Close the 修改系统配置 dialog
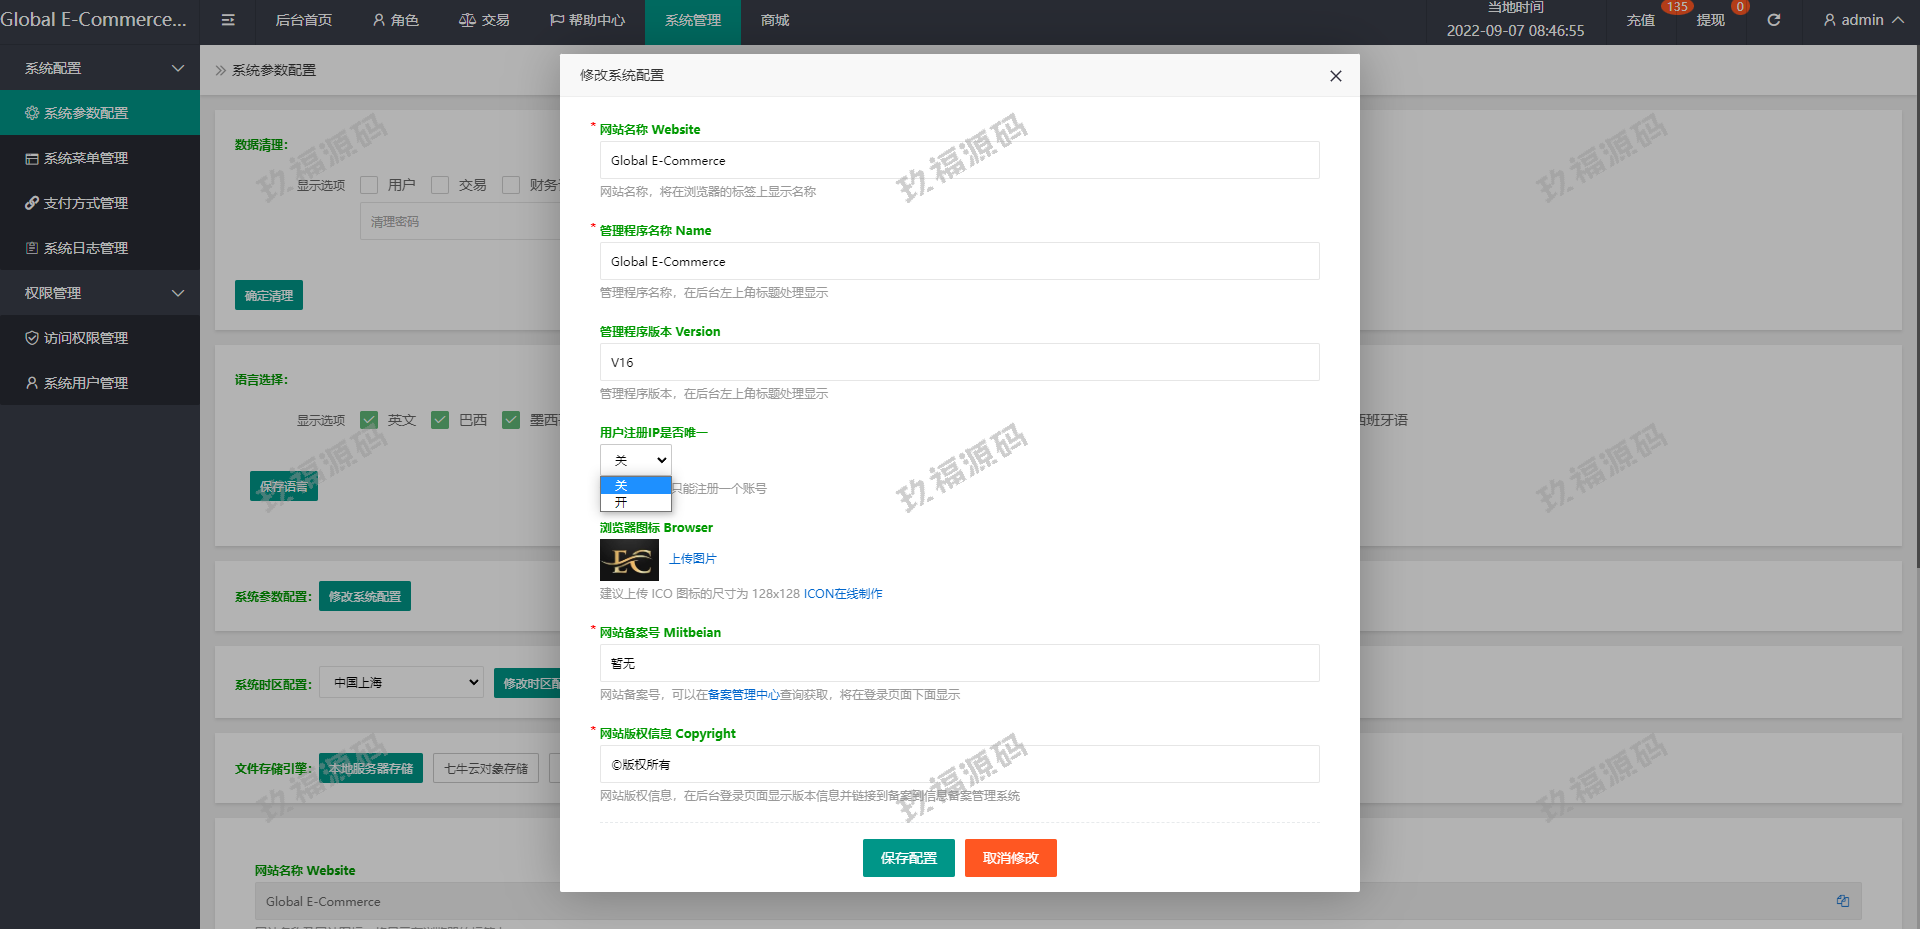1920x929 pixels. pyautogui.click(x=1335, y=76)
